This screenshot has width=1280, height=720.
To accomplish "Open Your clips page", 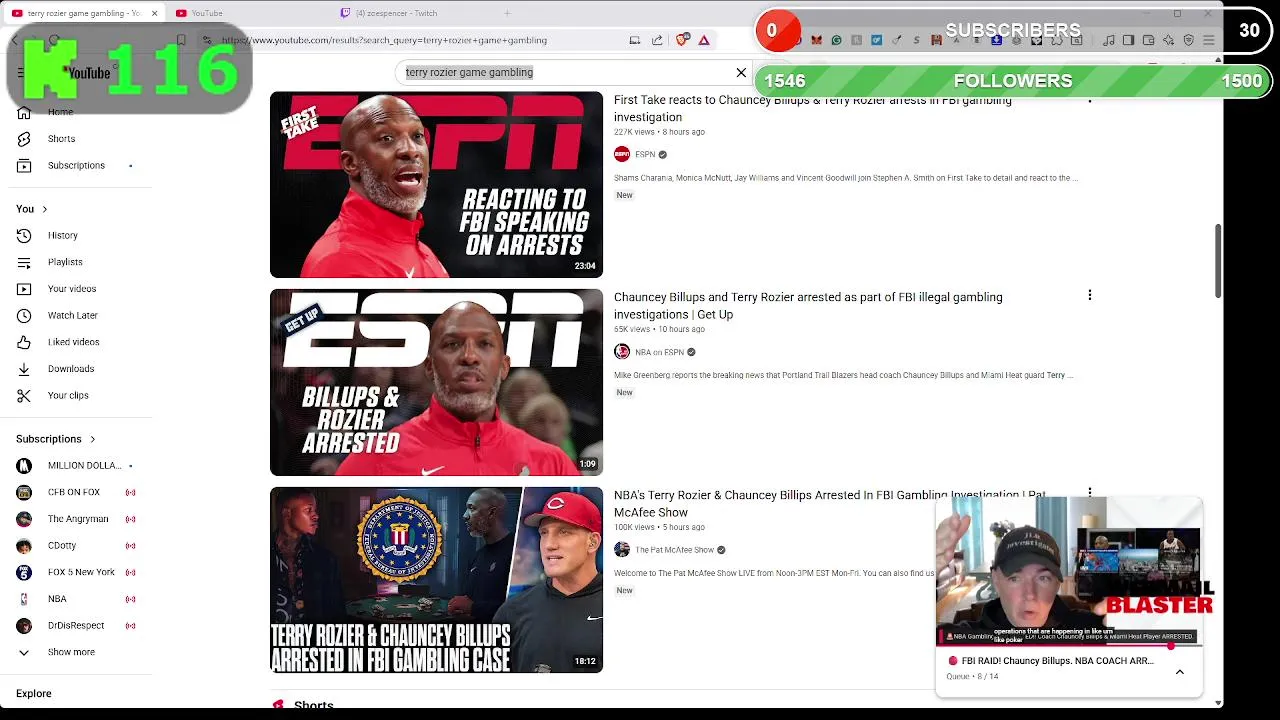I will coord(68,395).
